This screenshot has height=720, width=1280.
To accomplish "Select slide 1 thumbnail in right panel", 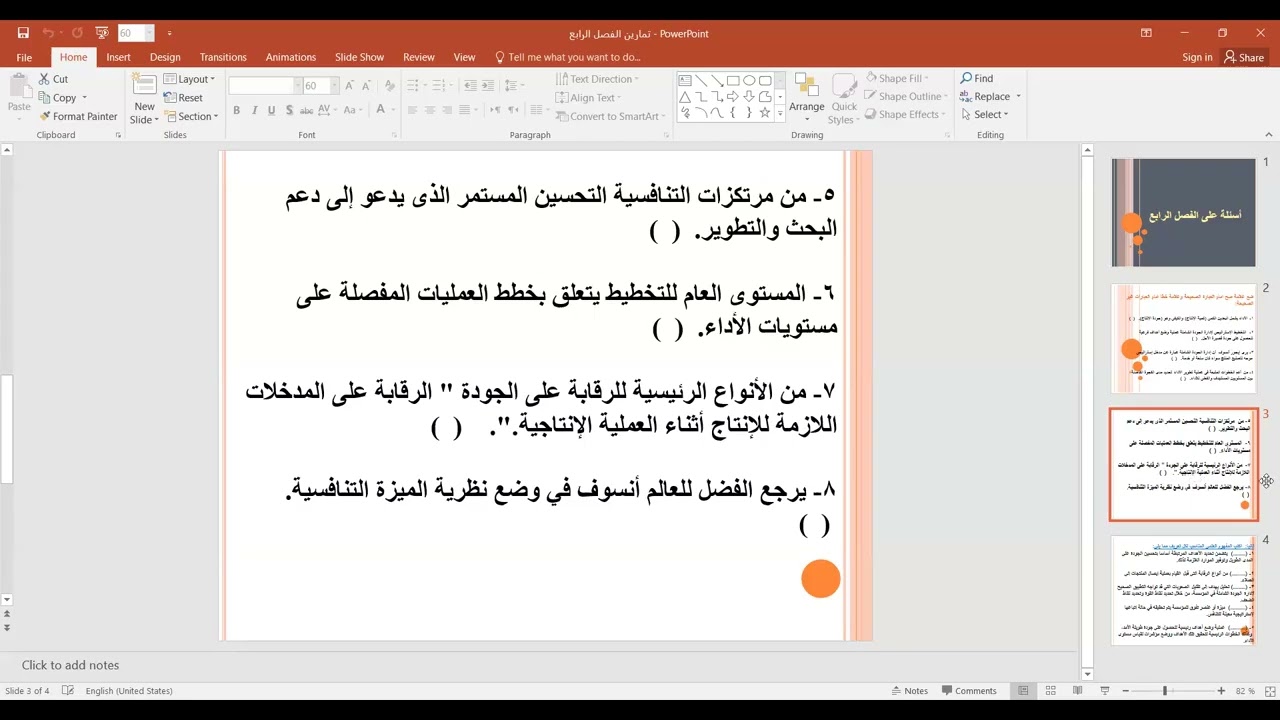I will pos(1183,213).
